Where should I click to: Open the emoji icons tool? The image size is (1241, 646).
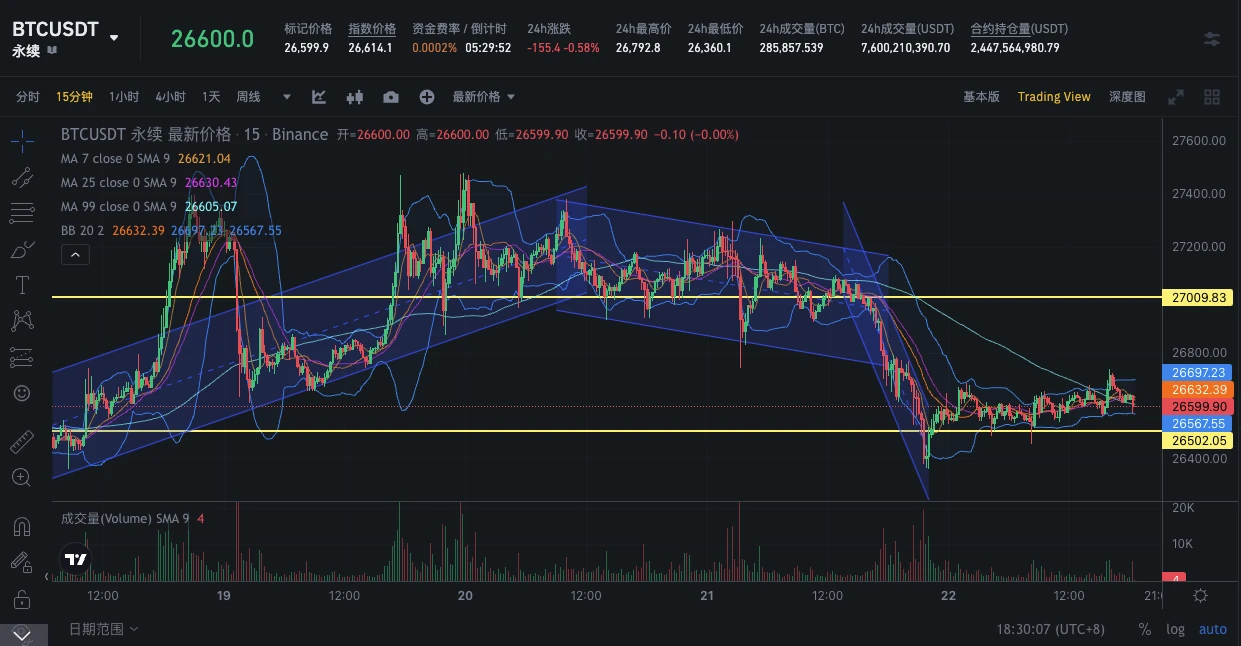(x=22, y=393)
